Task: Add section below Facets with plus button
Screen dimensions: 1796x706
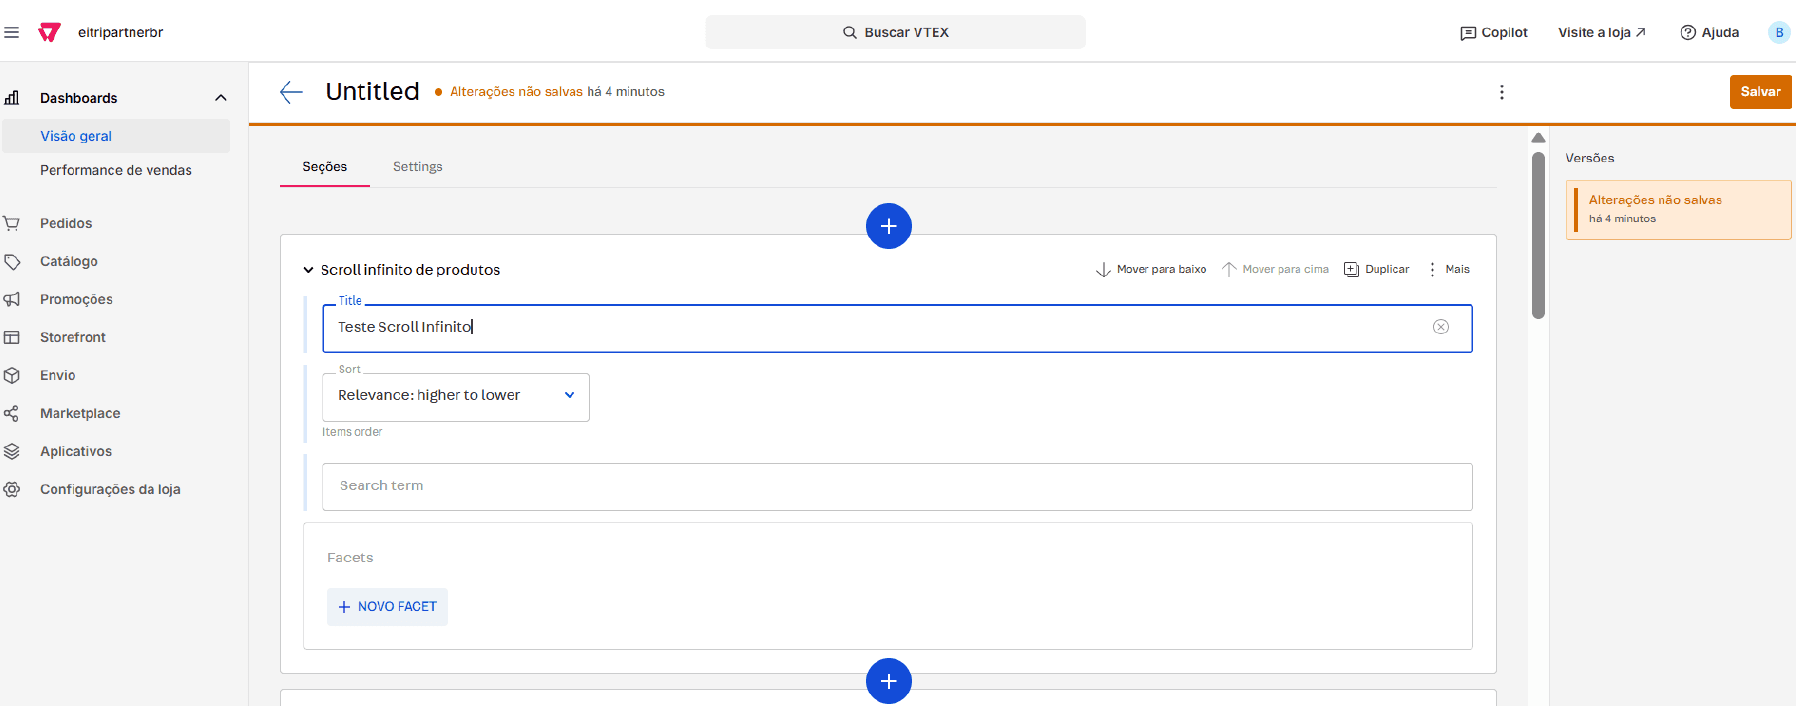Action: (x=888, y=681)
